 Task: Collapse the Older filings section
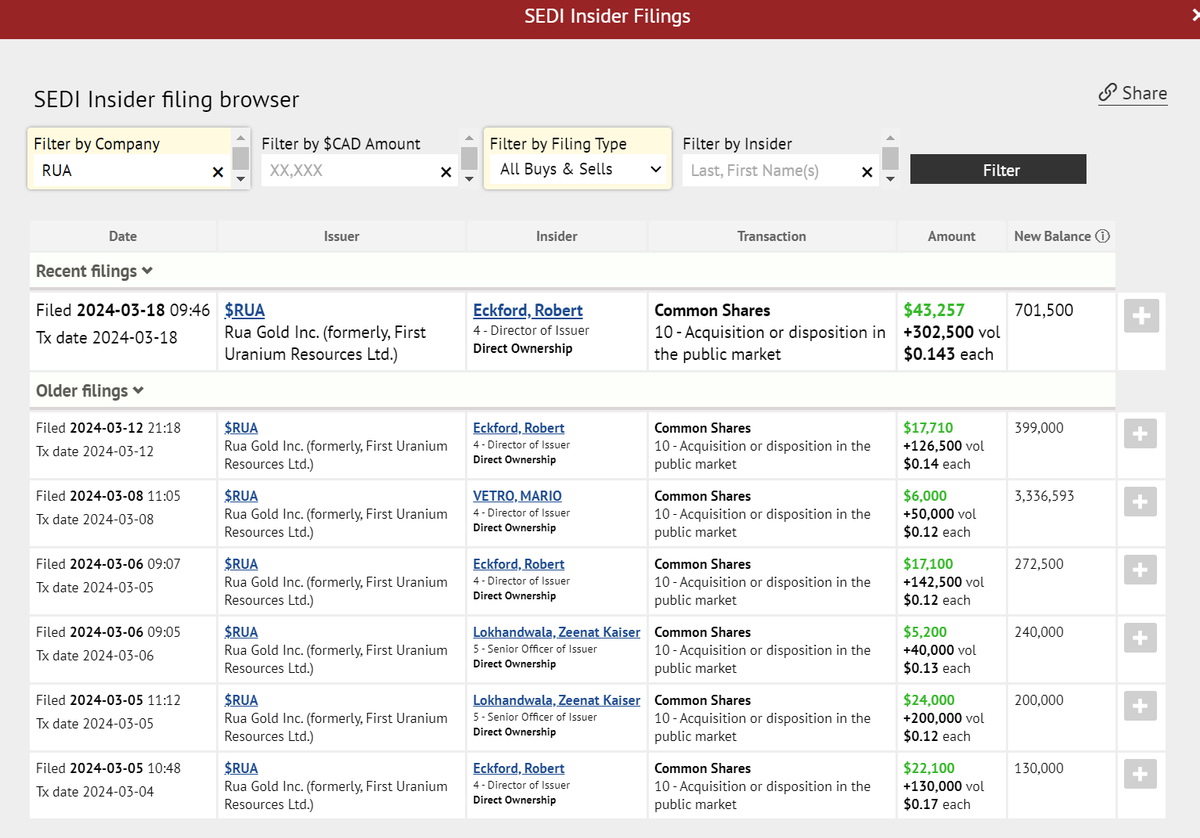point(90,391)
